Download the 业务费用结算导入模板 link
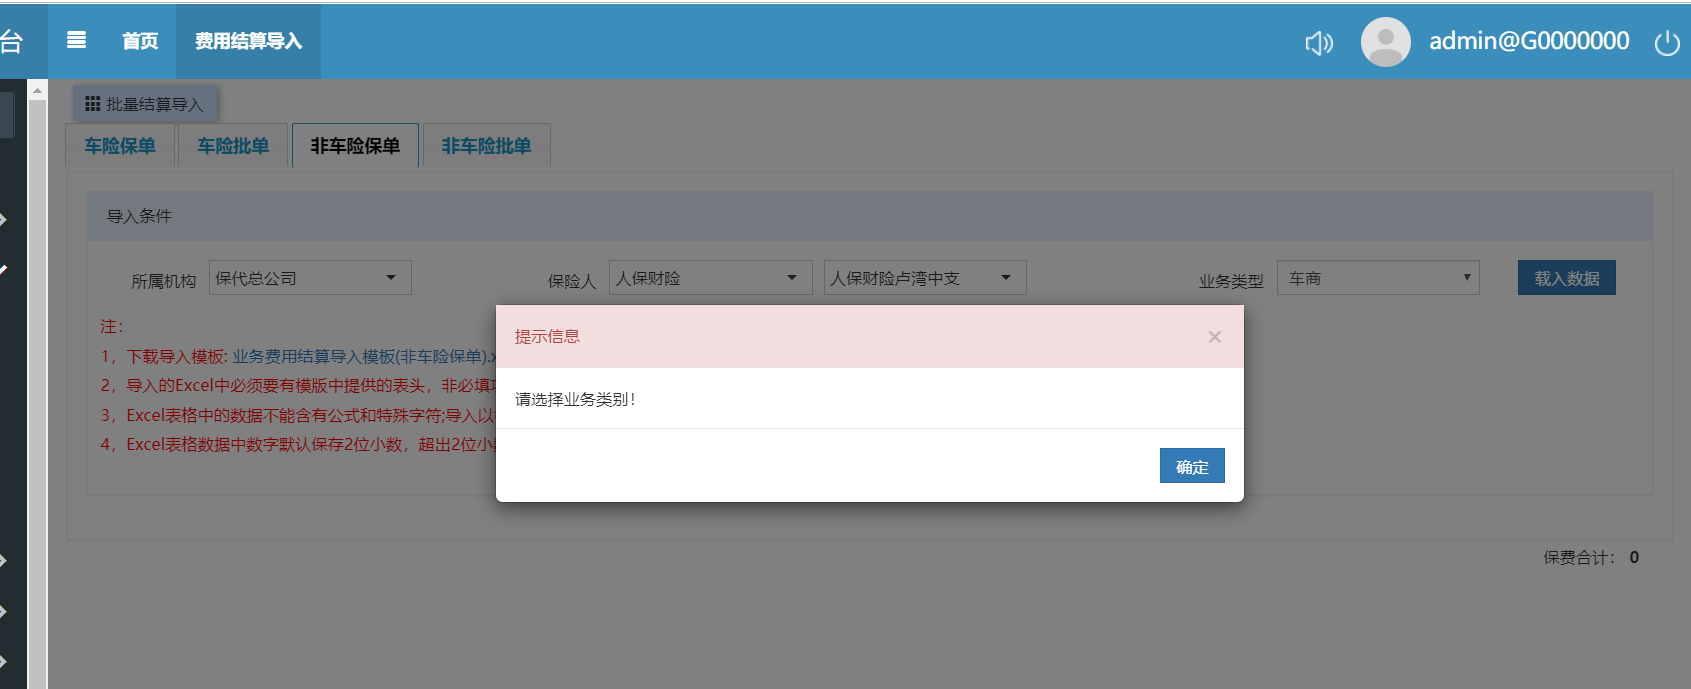Image resolution: width=1691 pixels, height=689 pixels. pos(363,356)
